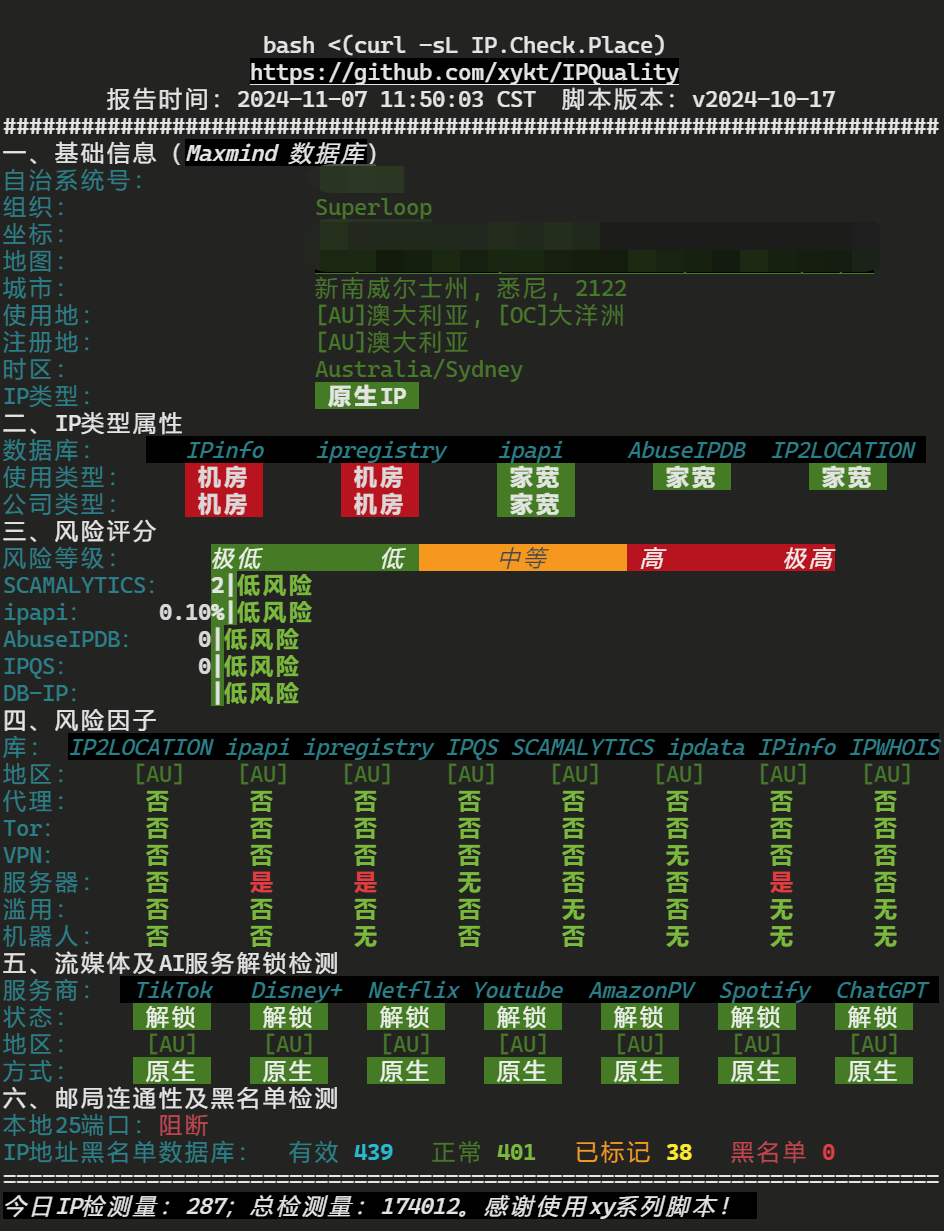The image size is (944, 1231).
Task: Click the TikTok provider header
Action: click(x=174, y=990)
